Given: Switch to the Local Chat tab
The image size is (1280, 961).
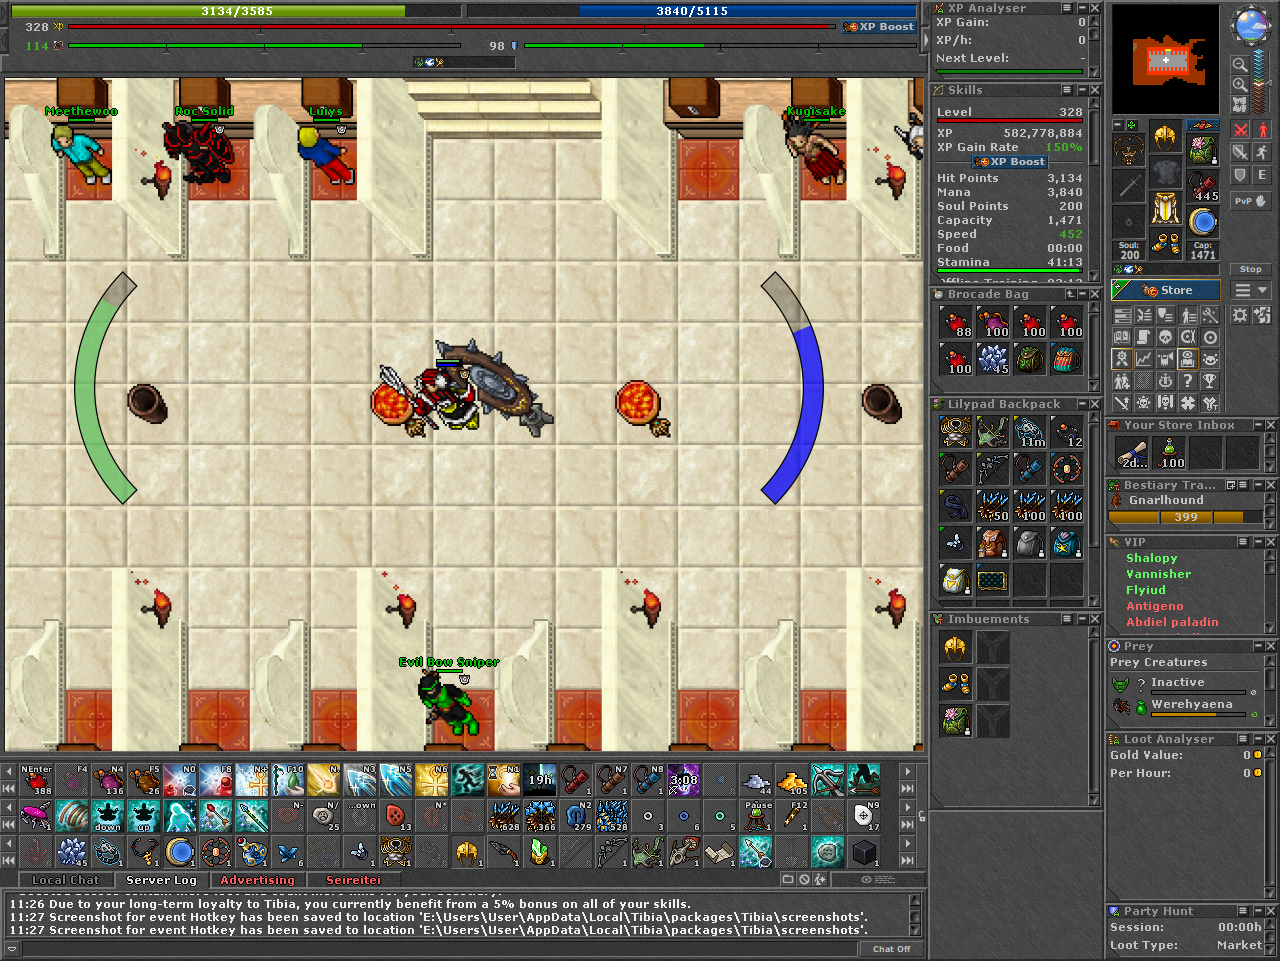Looking at the screenshot, I should pos(66,880).
